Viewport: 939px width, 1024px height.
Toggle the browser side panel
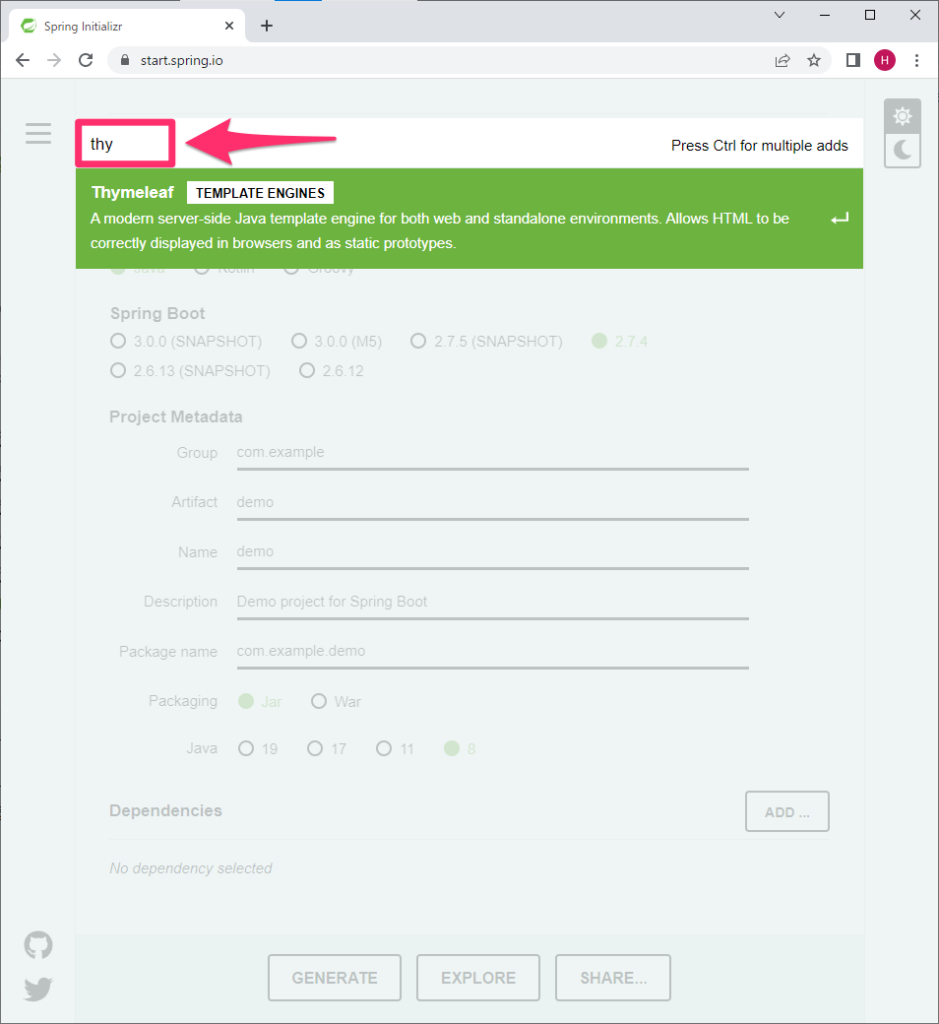tap(853, 60)
